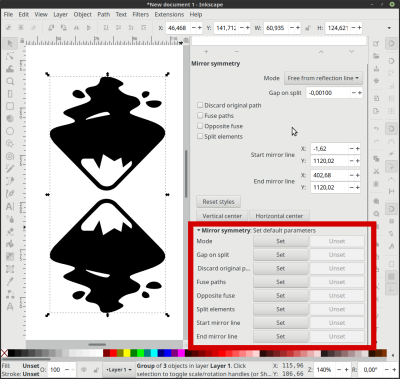Click the Horizontal center button

coord(279,216)
